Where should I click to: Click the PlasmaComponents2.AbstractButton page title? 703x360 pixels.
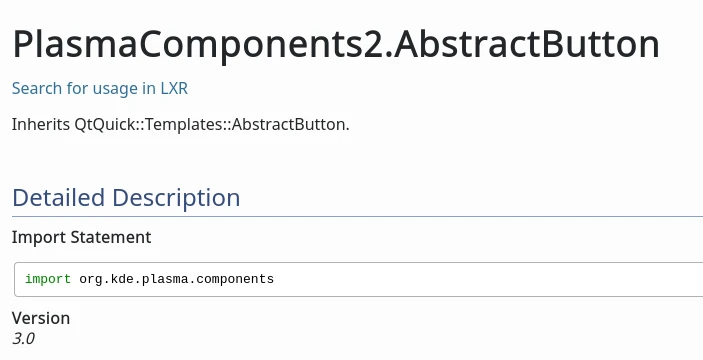click(x=336, y=44)
